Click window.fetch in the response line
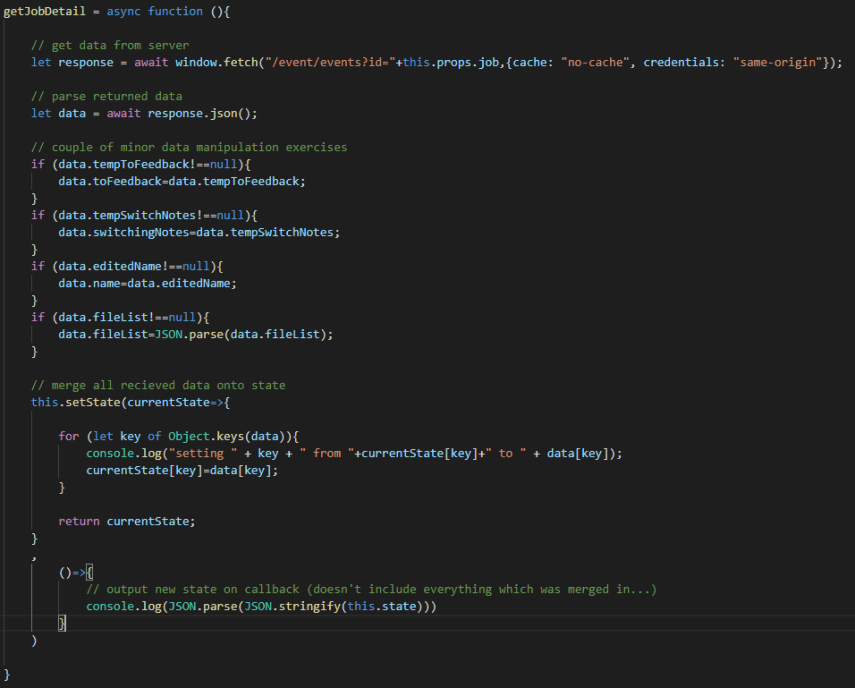Image resolution: width=855 pixels, height=688 pixels. pos(216,62)
